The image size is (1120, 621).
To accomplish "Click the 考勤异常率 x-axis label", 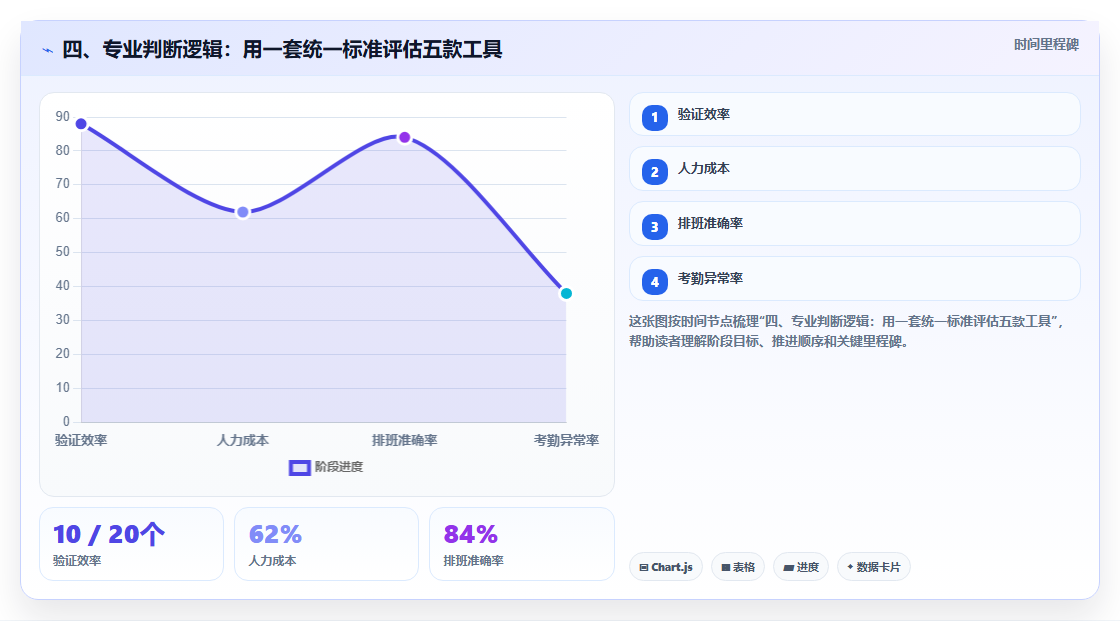I will point(566,440).
